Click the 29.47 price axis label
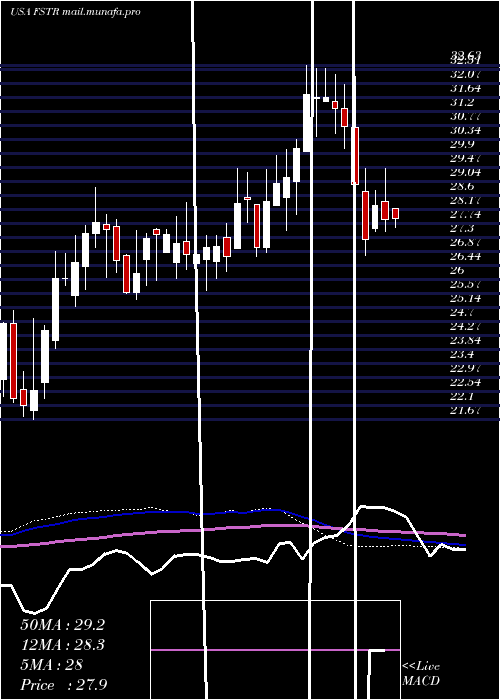 pyautogui.click(x=465, y=158)
